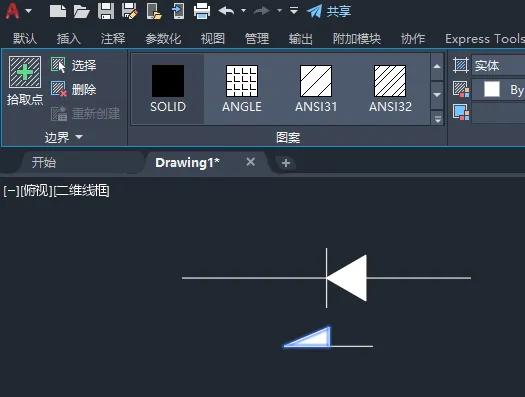
Task: Open the 二维线框 visual style menu
Action: click(x=81, y=191)
